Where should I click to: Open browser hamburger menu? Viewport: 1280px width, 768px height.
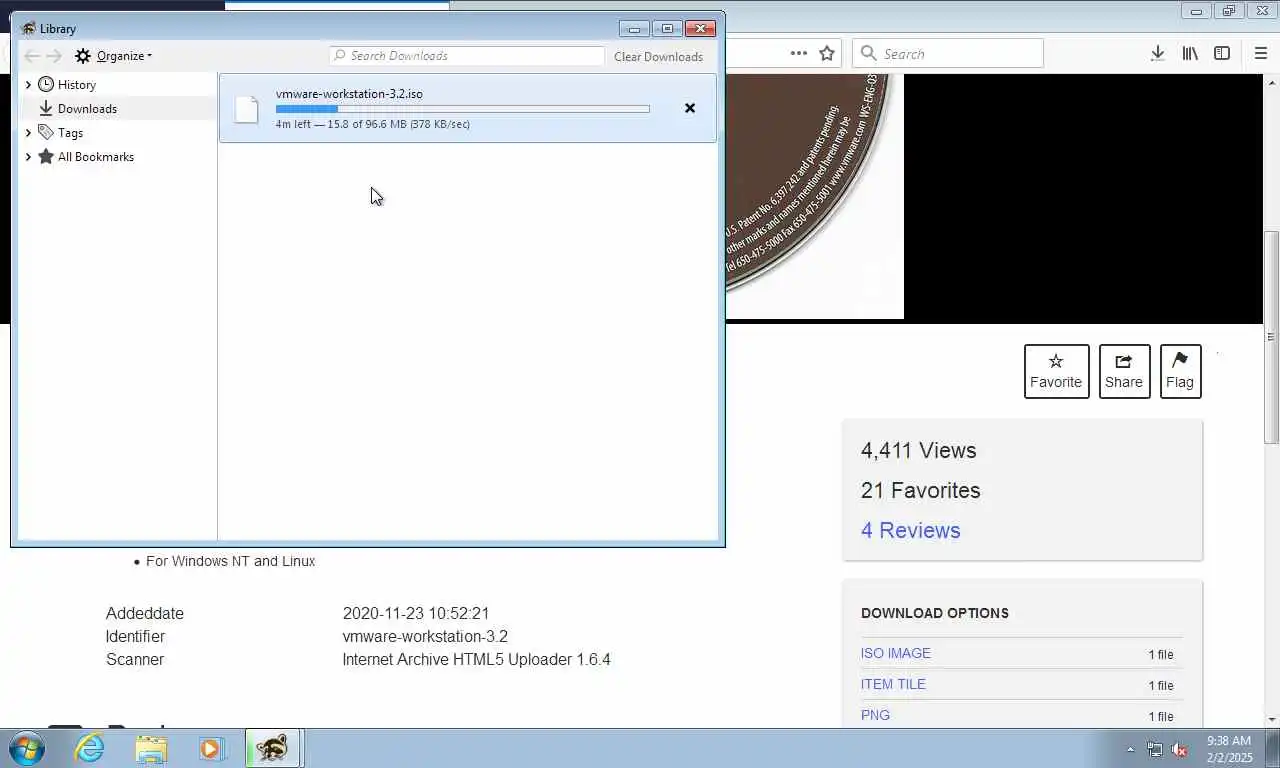(x=1260, y=53)
